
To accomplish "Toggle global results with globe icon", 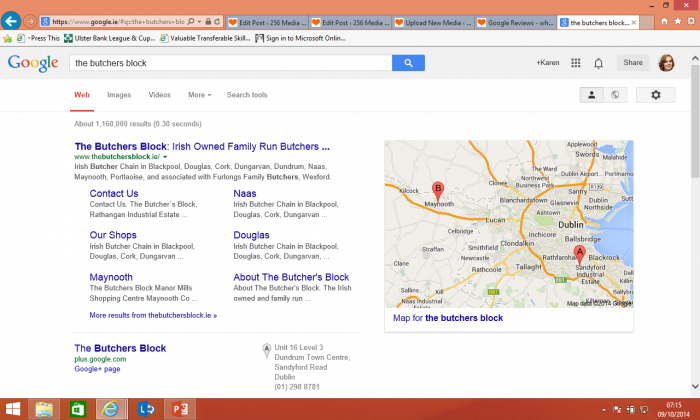I will (x=615, y=95).
